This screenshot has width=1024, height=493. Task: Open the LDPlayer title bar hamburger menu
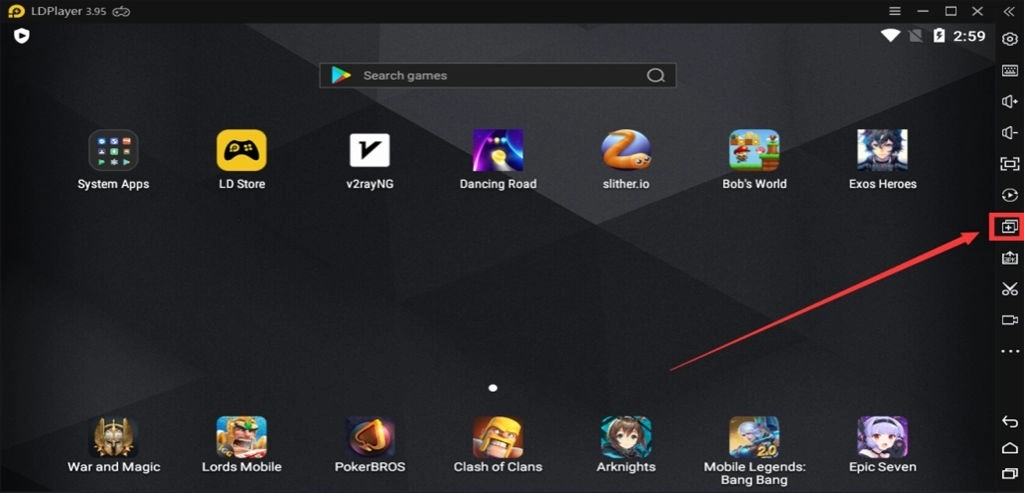pos(895,12)
